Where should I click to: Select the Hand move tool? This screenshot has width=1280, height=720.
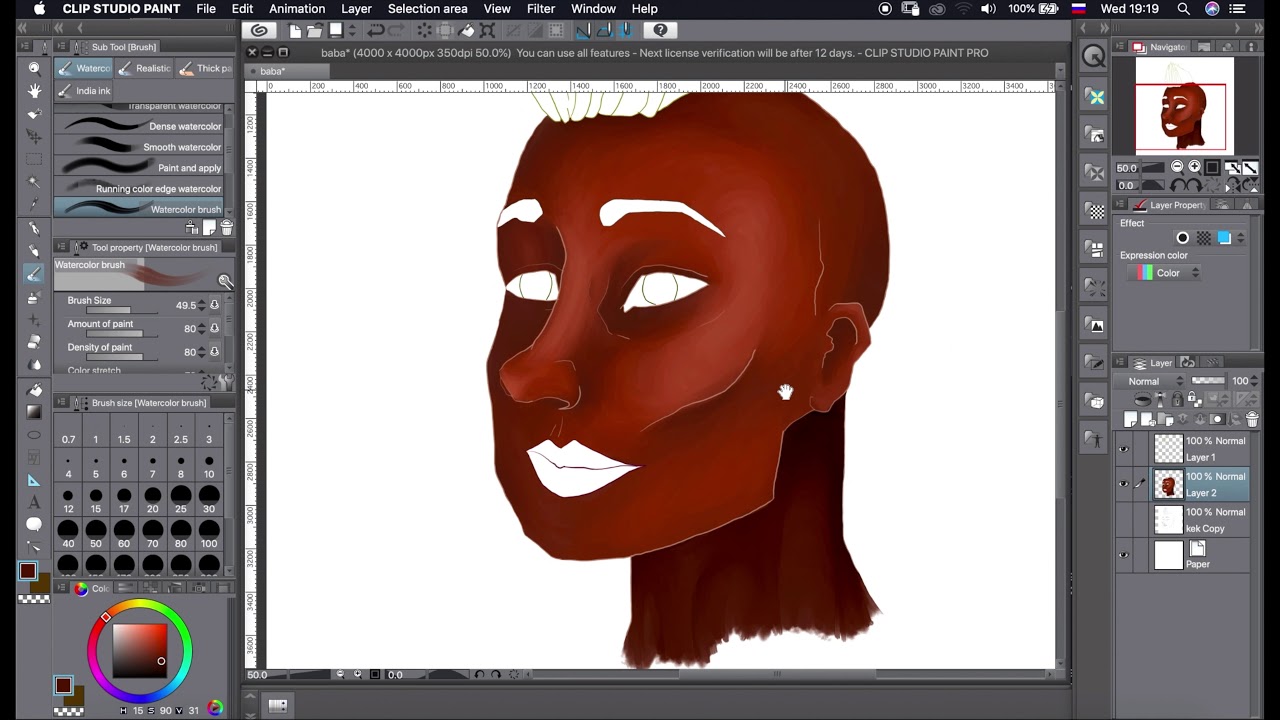pos(34,91)
